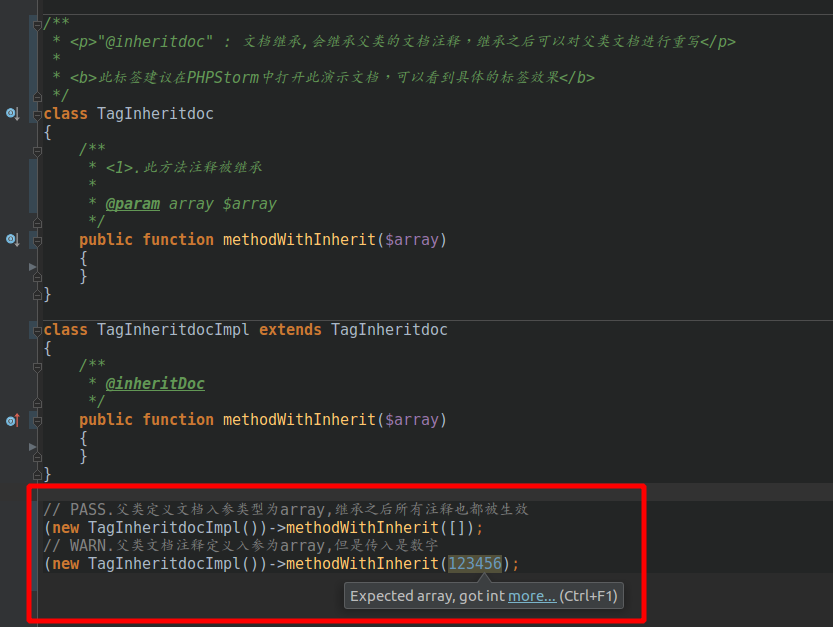Click TagInheritdocImpl in the extends declaration line

point(173,329)
